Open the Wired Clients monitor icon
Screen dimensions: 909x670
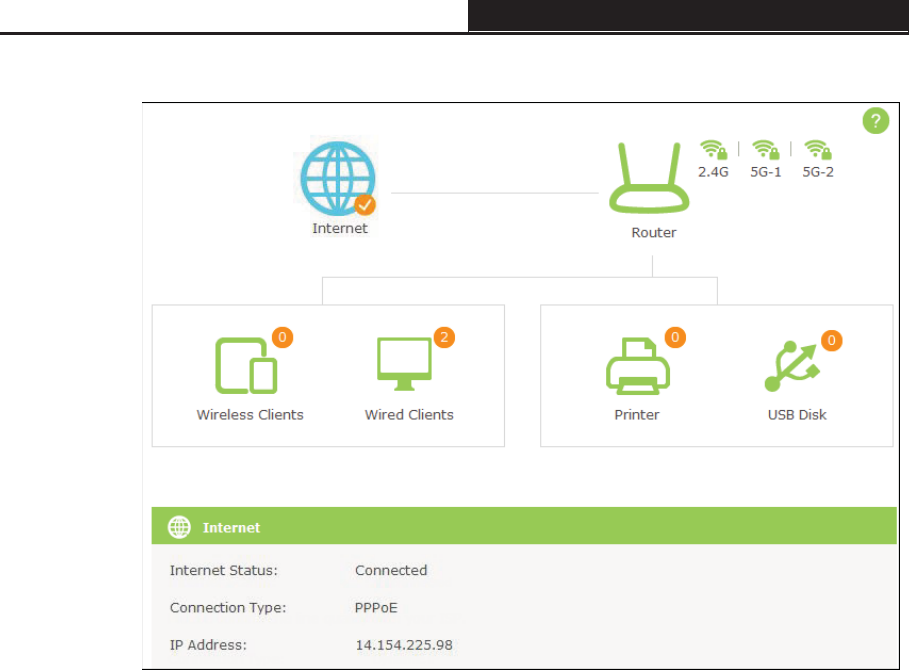click(x=404, y=364)
